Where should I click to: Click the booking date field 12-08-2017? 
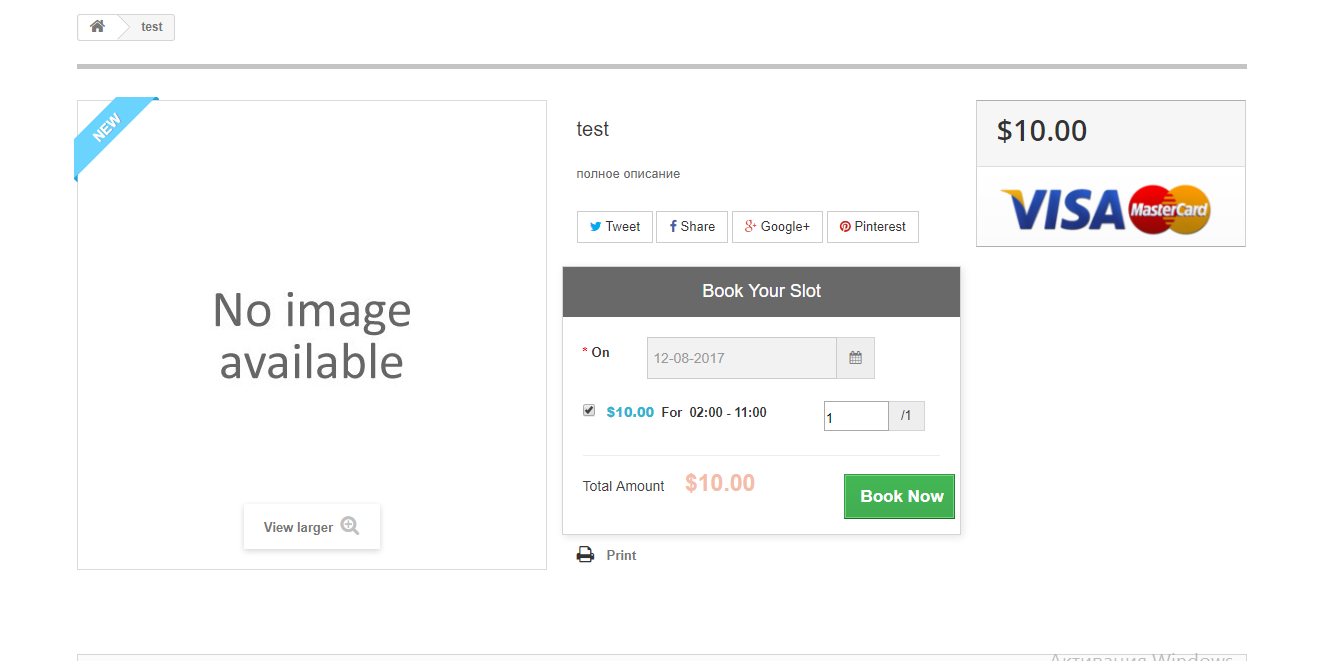pos(741,358)
